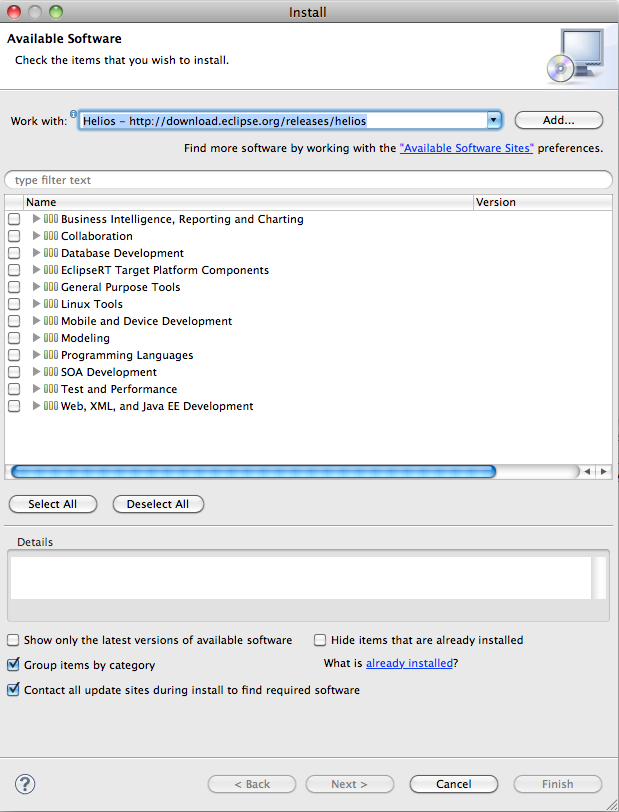Expand the SOA Development category
619x812 pixels.
click(36, 371)
